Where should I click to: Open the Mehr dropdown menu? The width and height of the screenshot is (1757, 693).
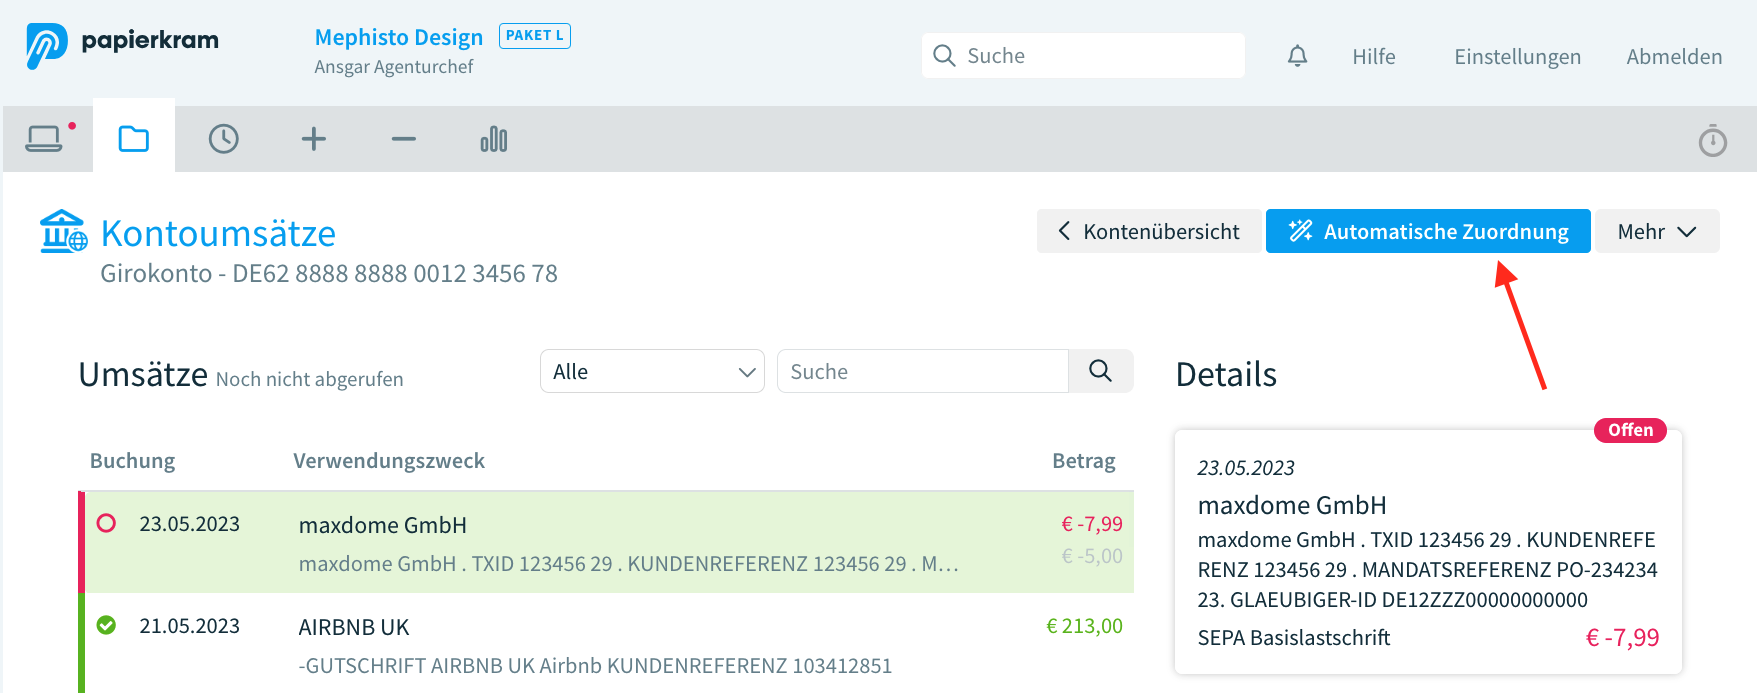pyautogui.click(x=1656, y=231)
